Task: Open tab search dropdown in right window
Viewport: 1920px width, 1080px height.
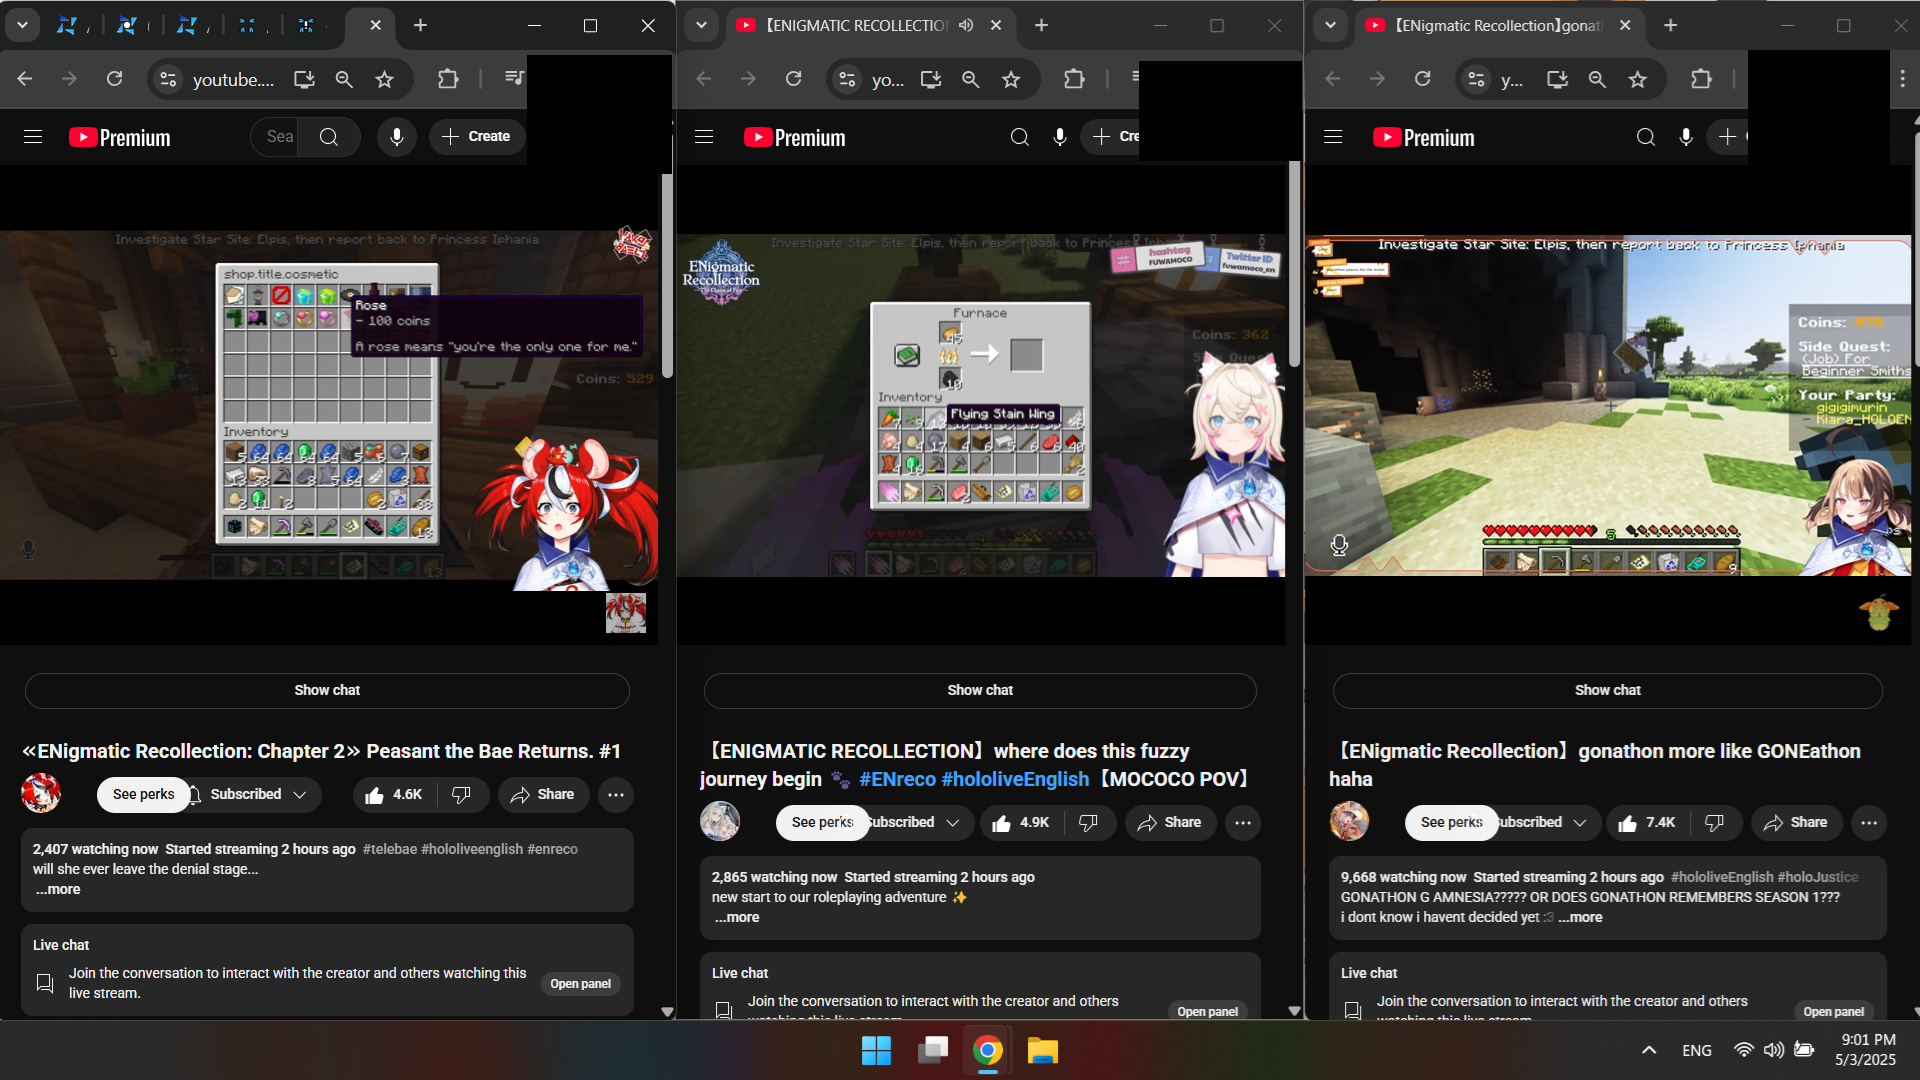Action: point(1330,25)
